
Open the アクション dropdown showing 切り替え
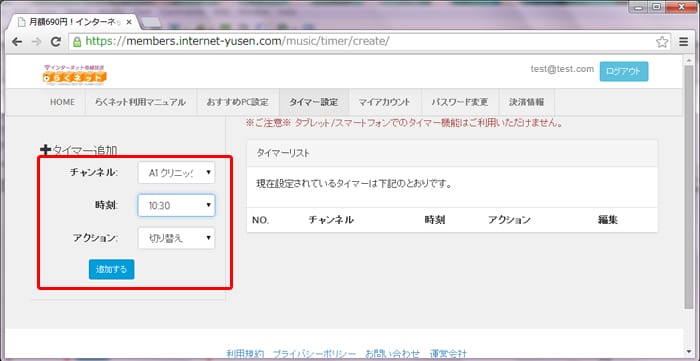[x=176, y=238]
